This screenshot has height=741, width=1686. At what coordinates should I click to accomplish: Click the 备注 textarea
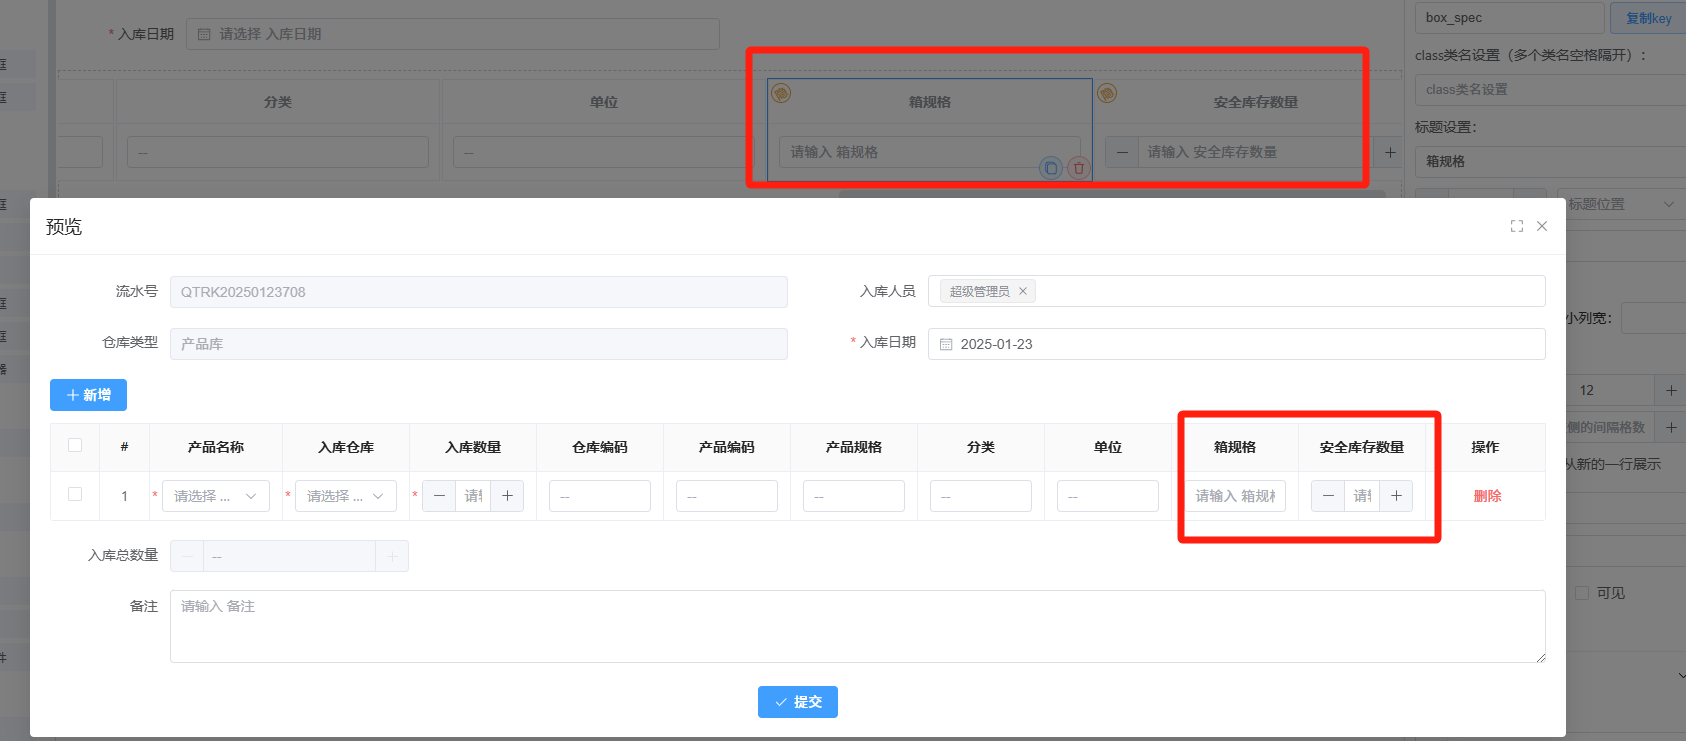tap(857, 626)
